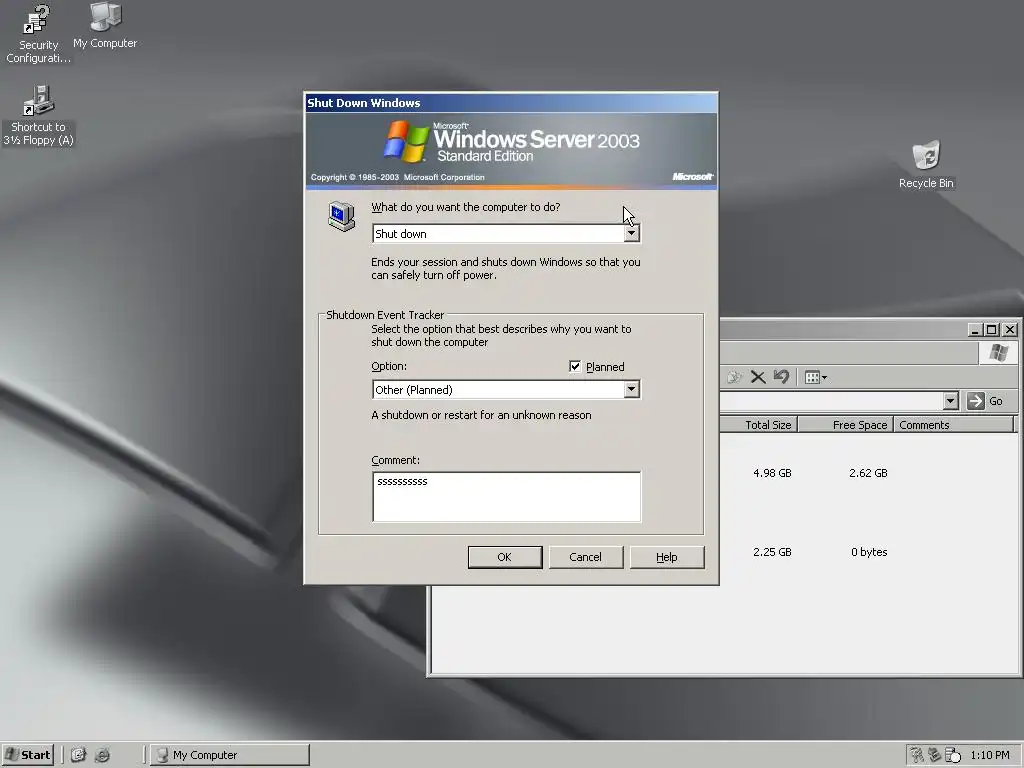
Task: Click the 4.98 GB total size value
Action: (772, 473)
